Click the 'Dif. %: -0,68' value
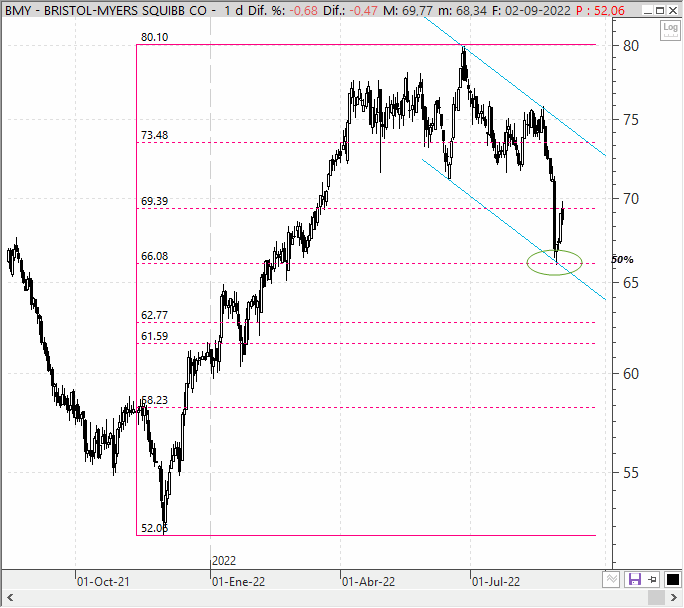Image resolution: width=684 pixels, height=608 pixels. [x=283, y=10]
